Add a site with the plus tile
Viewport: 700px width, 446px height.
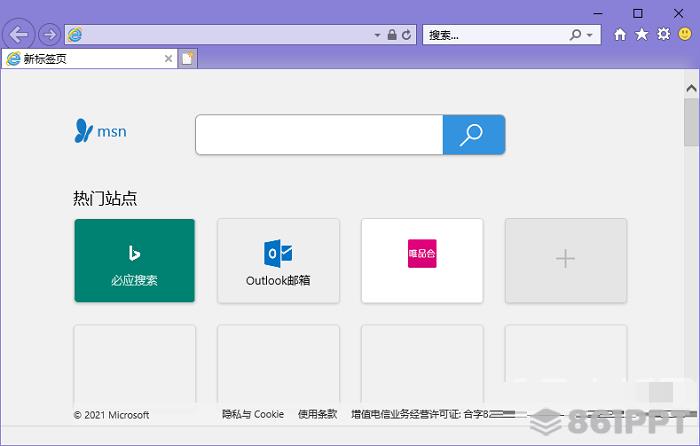point(566,261)
